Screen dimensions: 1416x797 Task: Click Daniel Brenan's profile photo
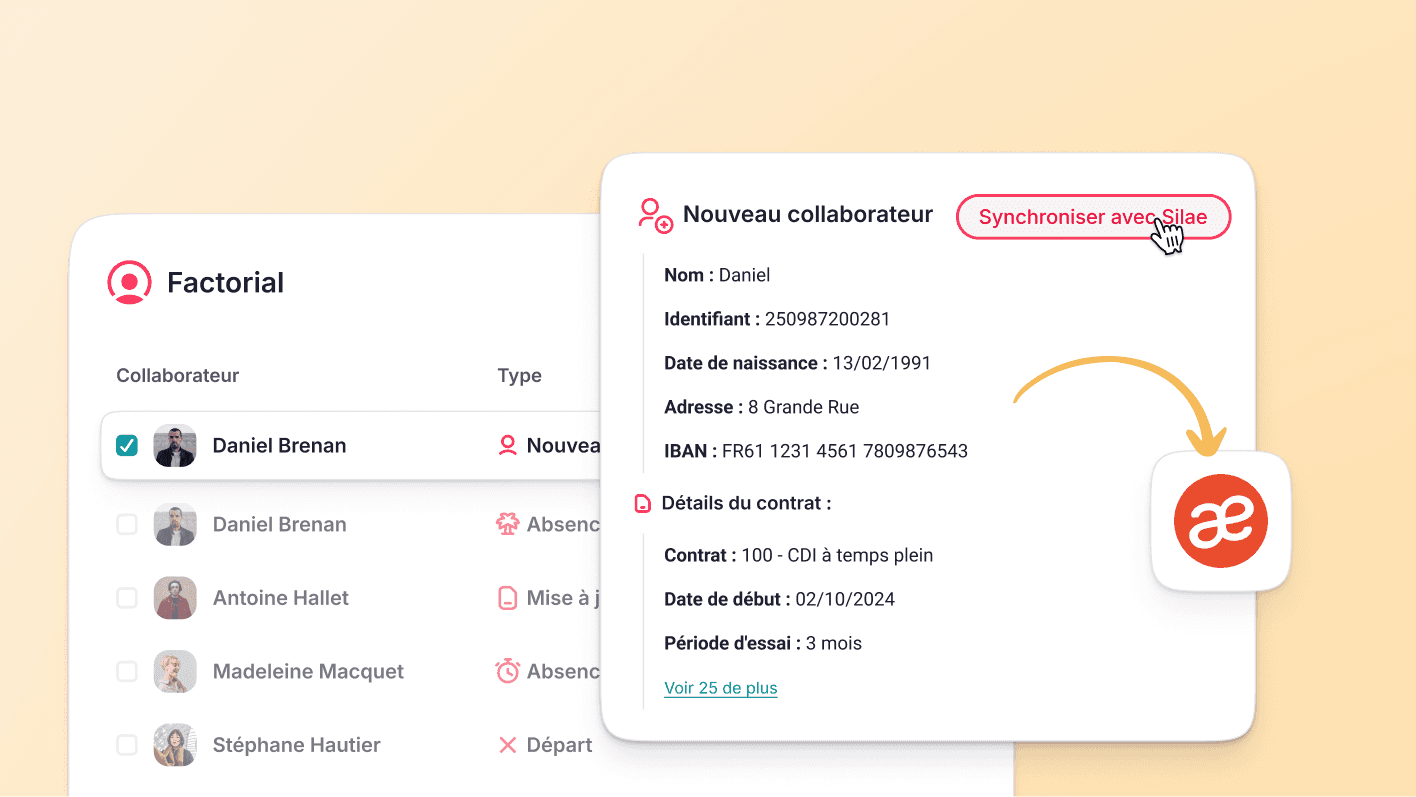tap(175, 445)
